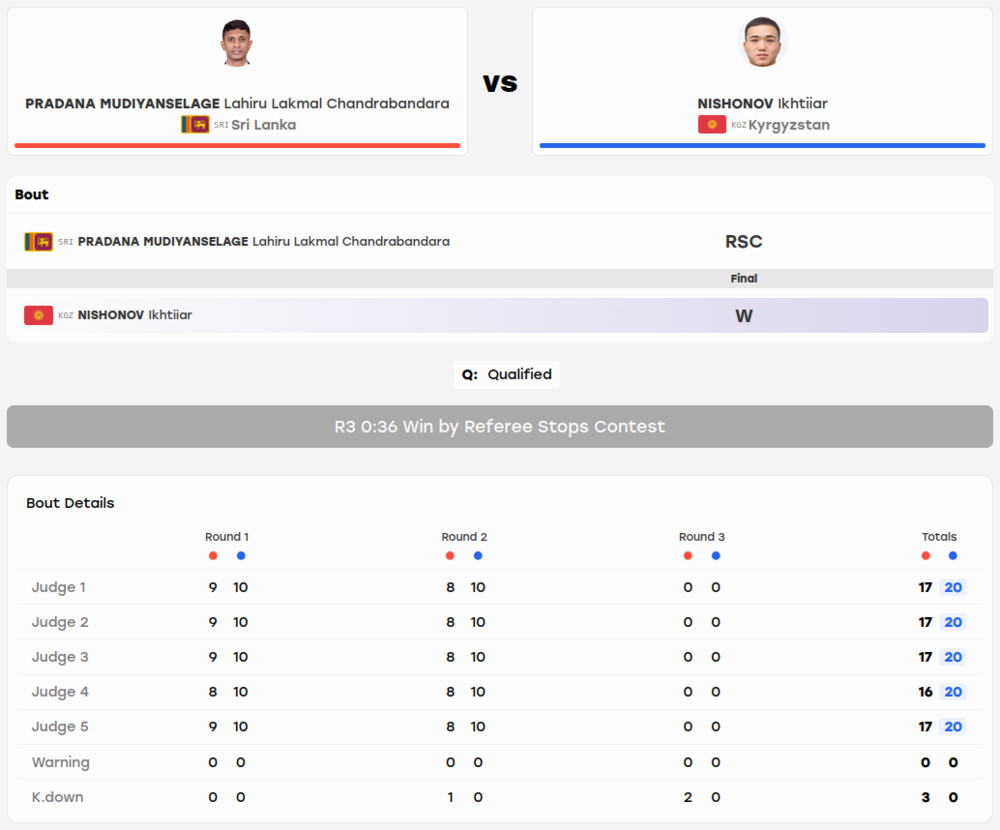
Task: Click the Round 3 column header
Action: (x=702, y=537)
